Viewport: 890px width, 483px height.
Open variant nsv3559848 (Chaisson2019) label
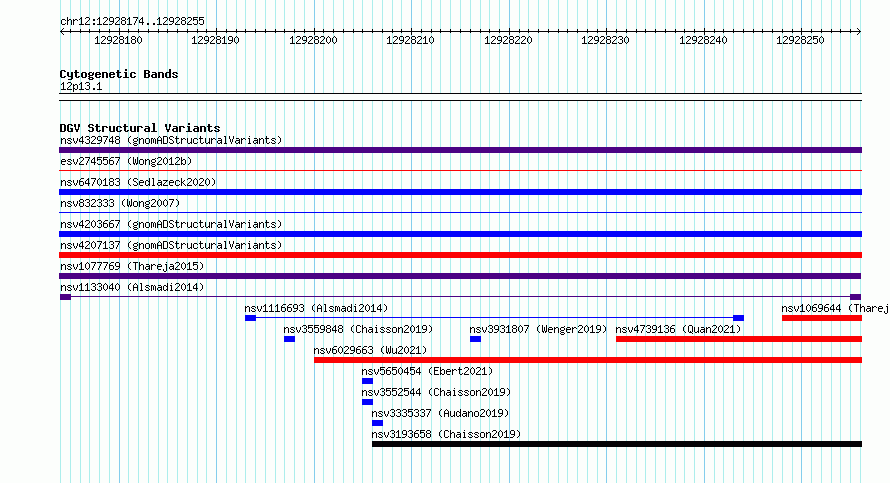[x=358, y=329]
